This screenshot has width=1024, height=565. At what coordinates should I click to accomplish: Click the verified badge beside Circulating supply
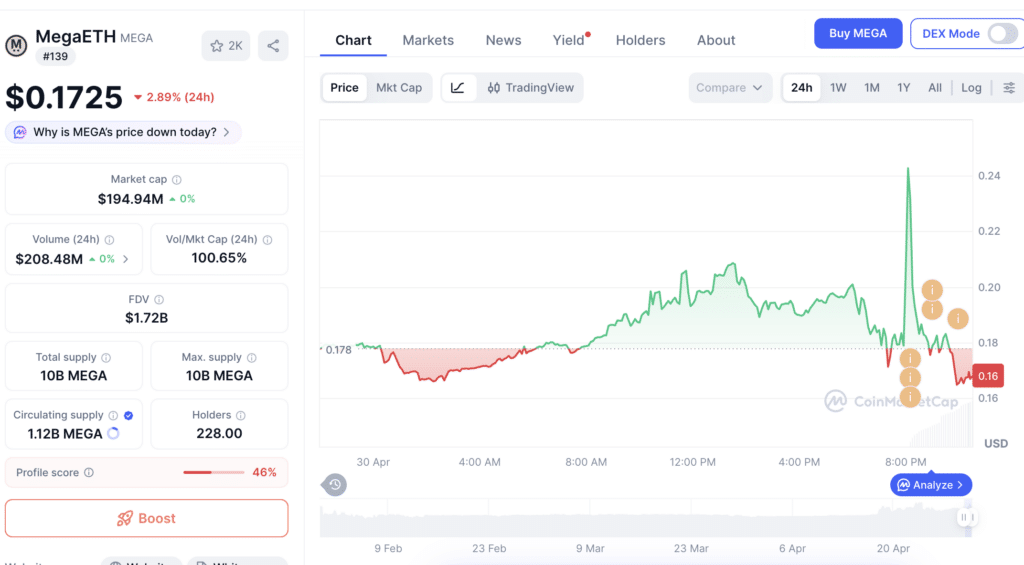[x=129, y=415]
